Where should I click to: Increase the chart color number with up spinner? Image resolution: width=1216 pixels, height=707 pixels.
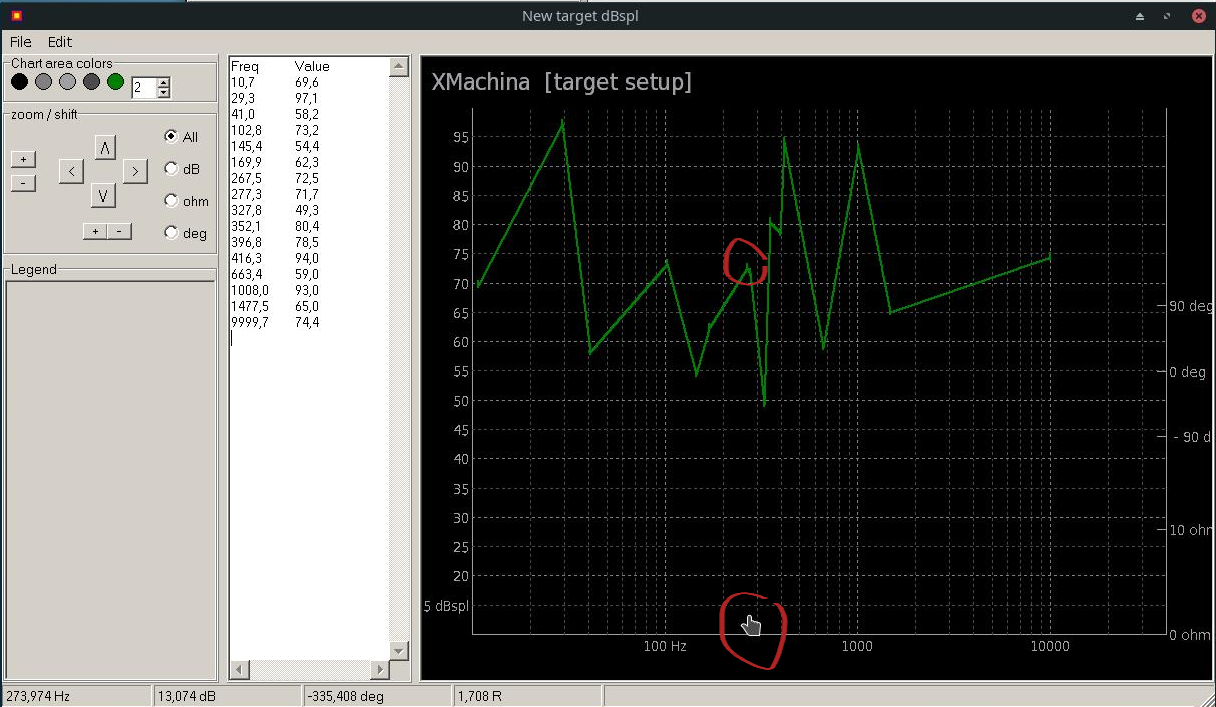(x=164, y=82)
